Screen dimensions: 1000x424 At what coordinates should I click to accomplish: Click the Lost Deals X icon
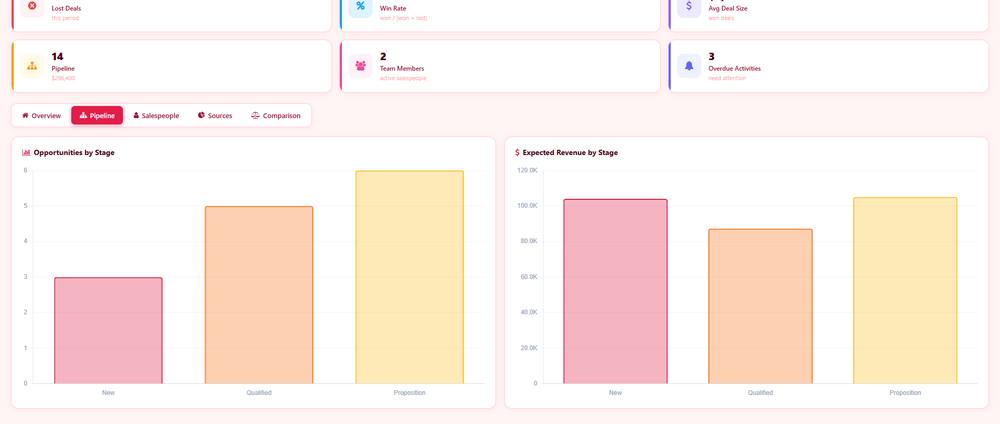click(x=32, y=6)
